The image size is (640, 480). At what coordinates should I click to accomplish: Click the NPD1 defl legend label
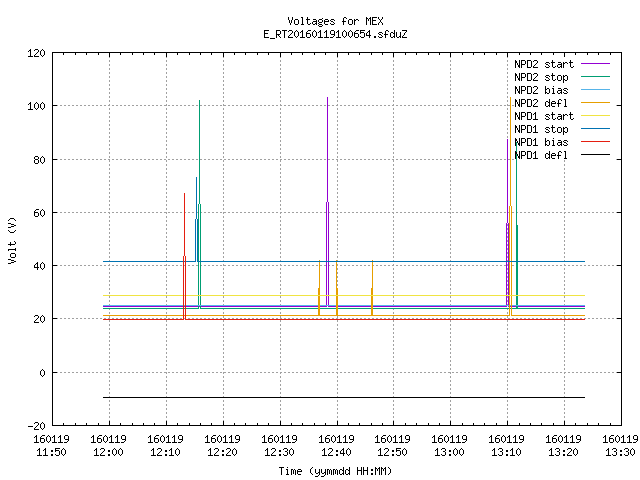541,156
